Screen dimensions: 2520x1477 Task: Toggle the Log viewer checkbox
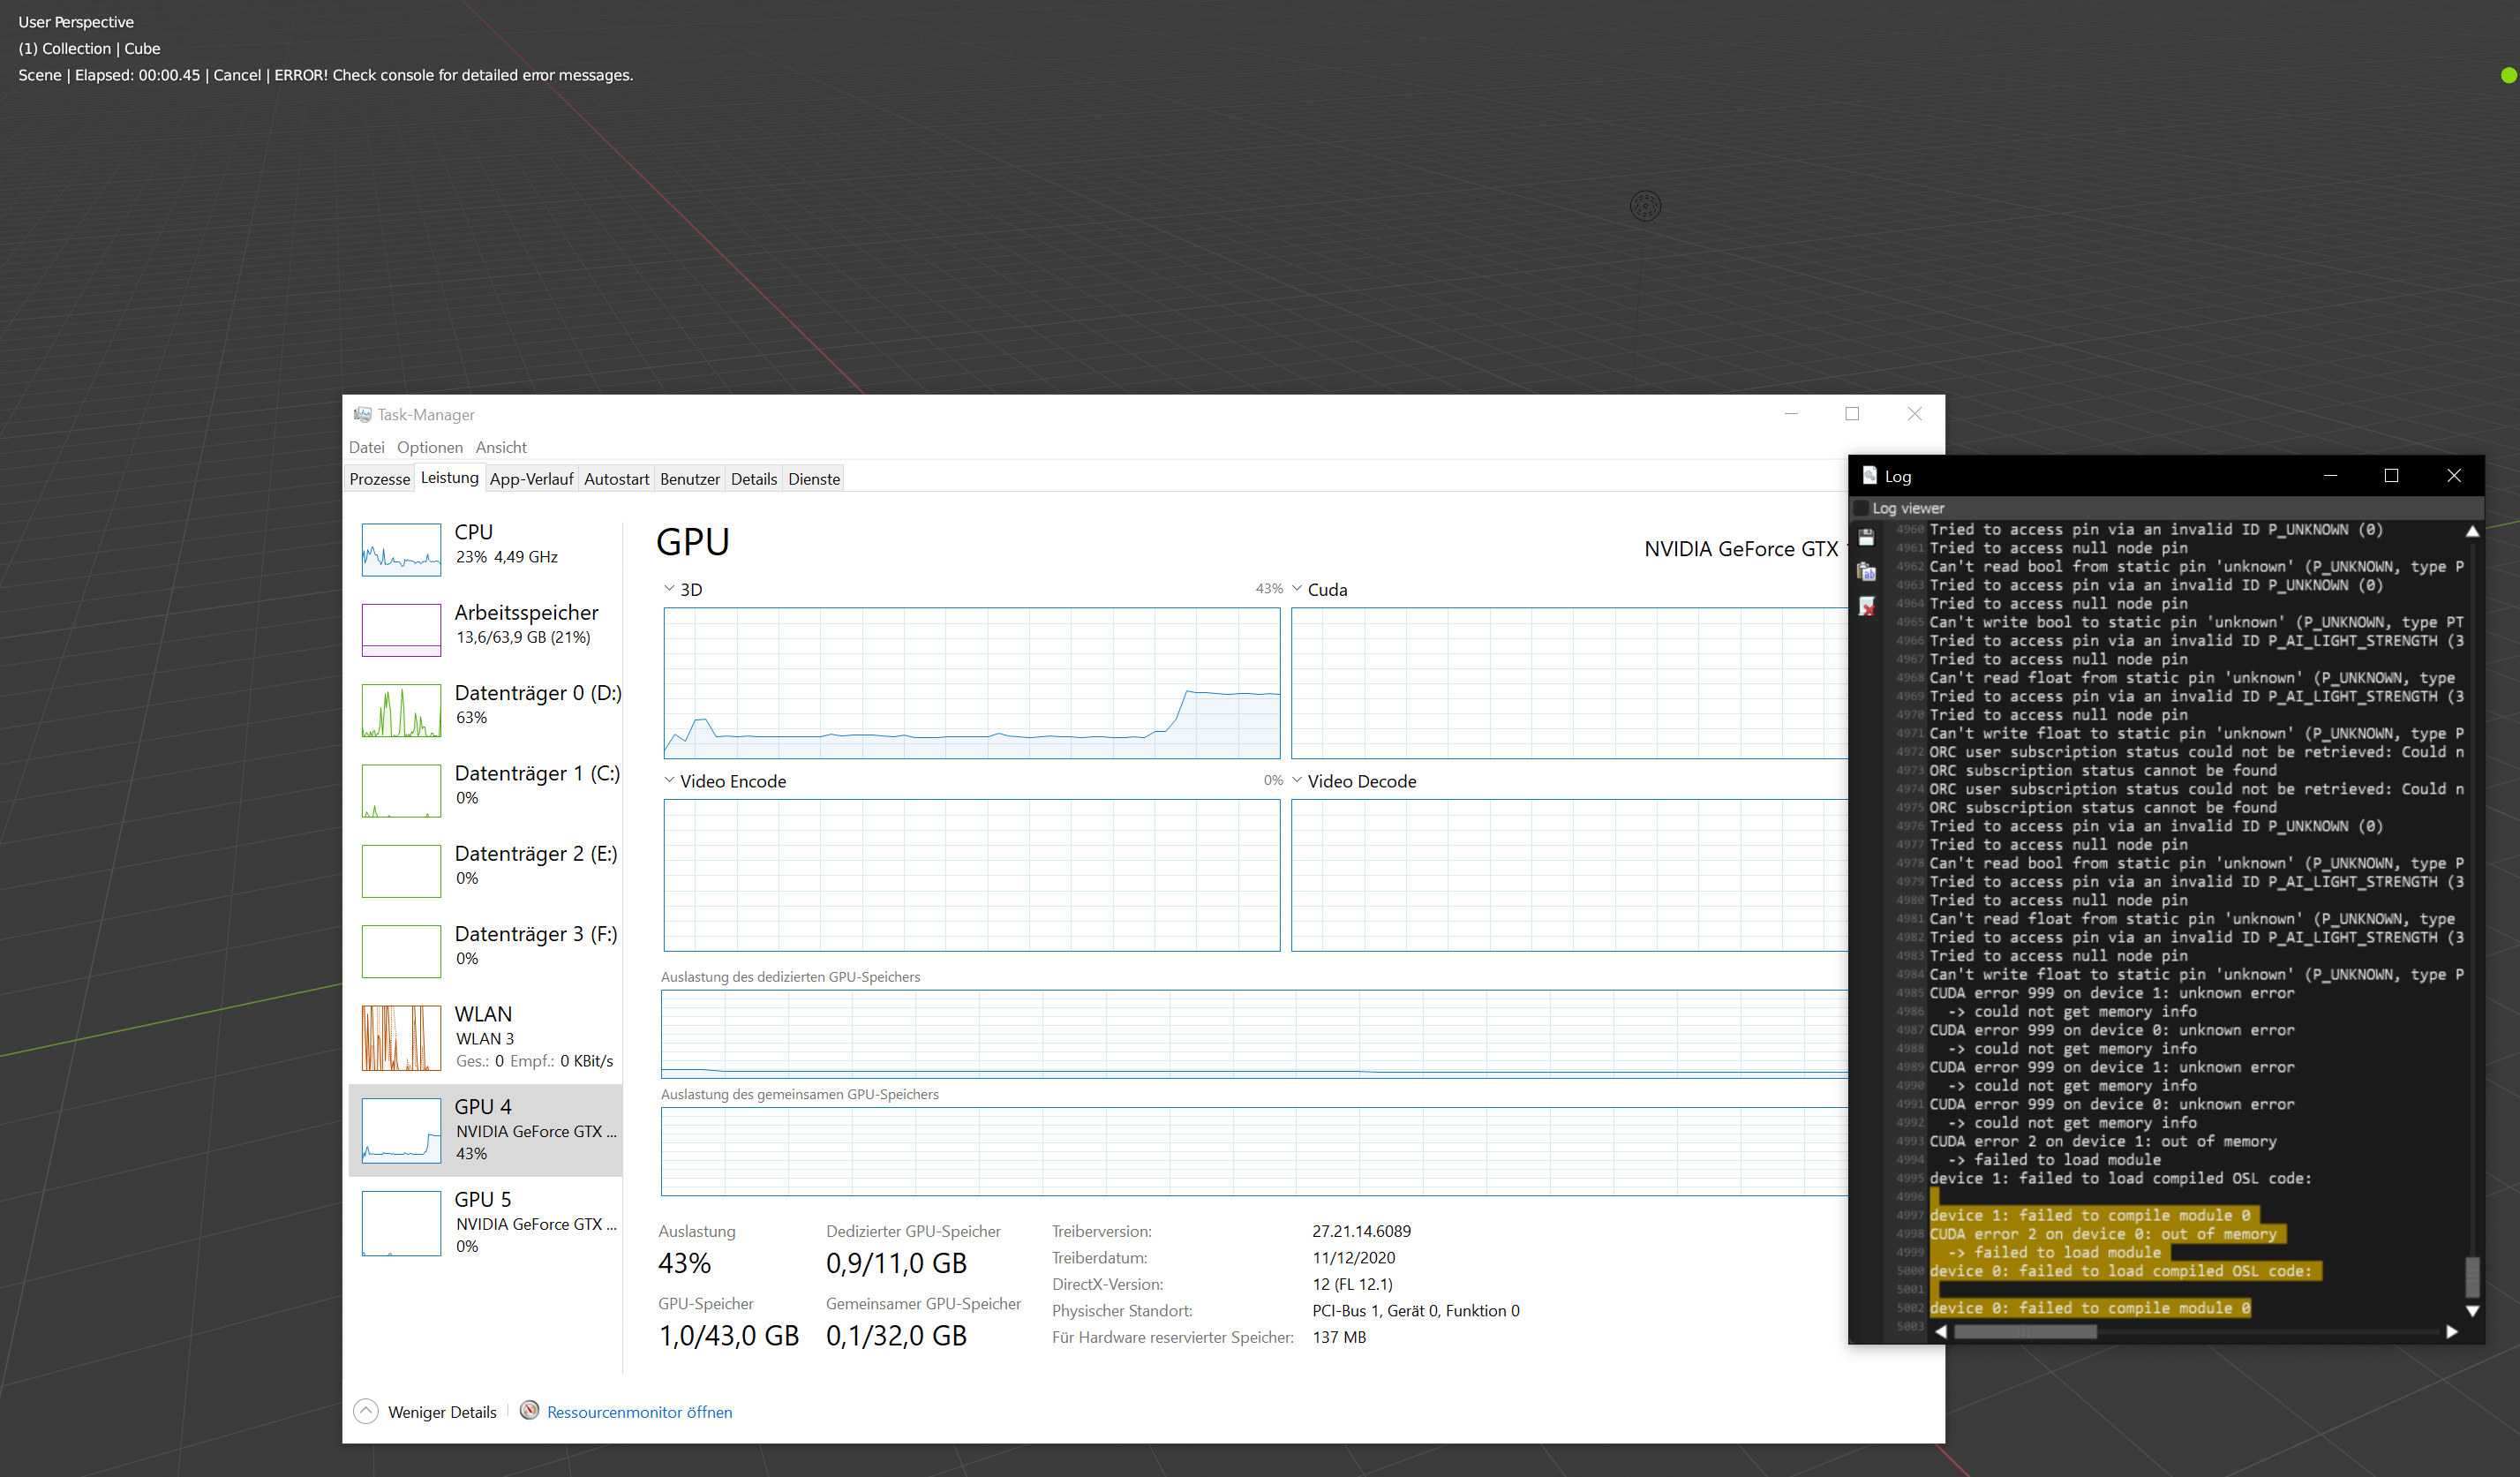point(1861,508)
